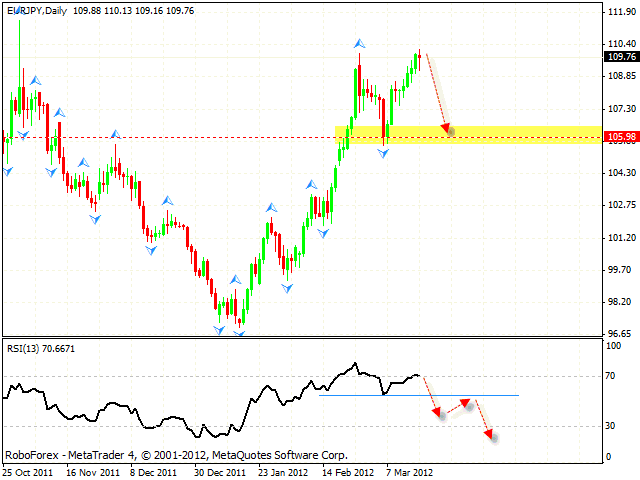The image size is (640, 480).
Task: Click the lowest red arrowhead in the RSI panel
Action: click(488, 434)
